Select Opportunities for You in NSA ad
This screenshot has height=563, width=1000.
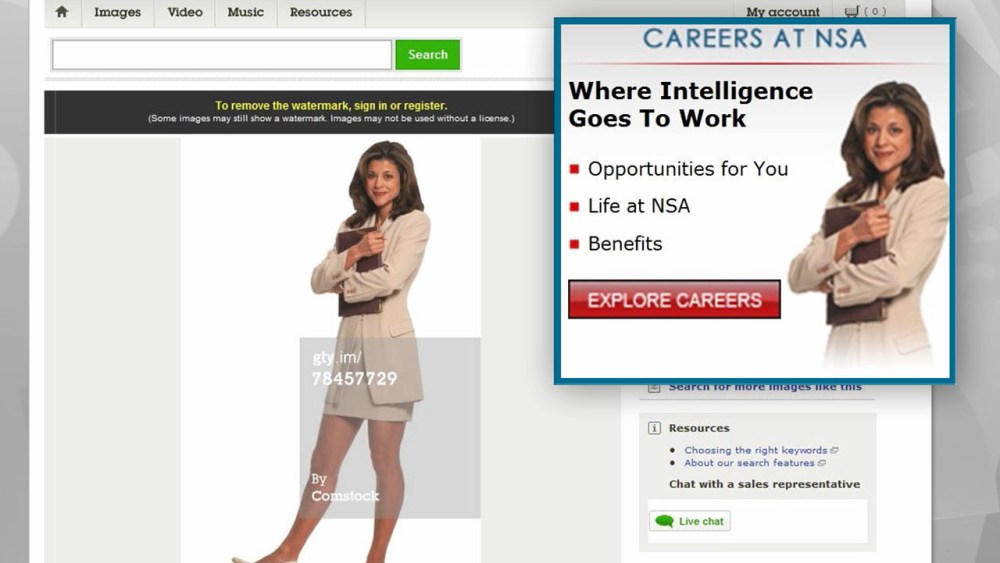(x=688, y=169)
